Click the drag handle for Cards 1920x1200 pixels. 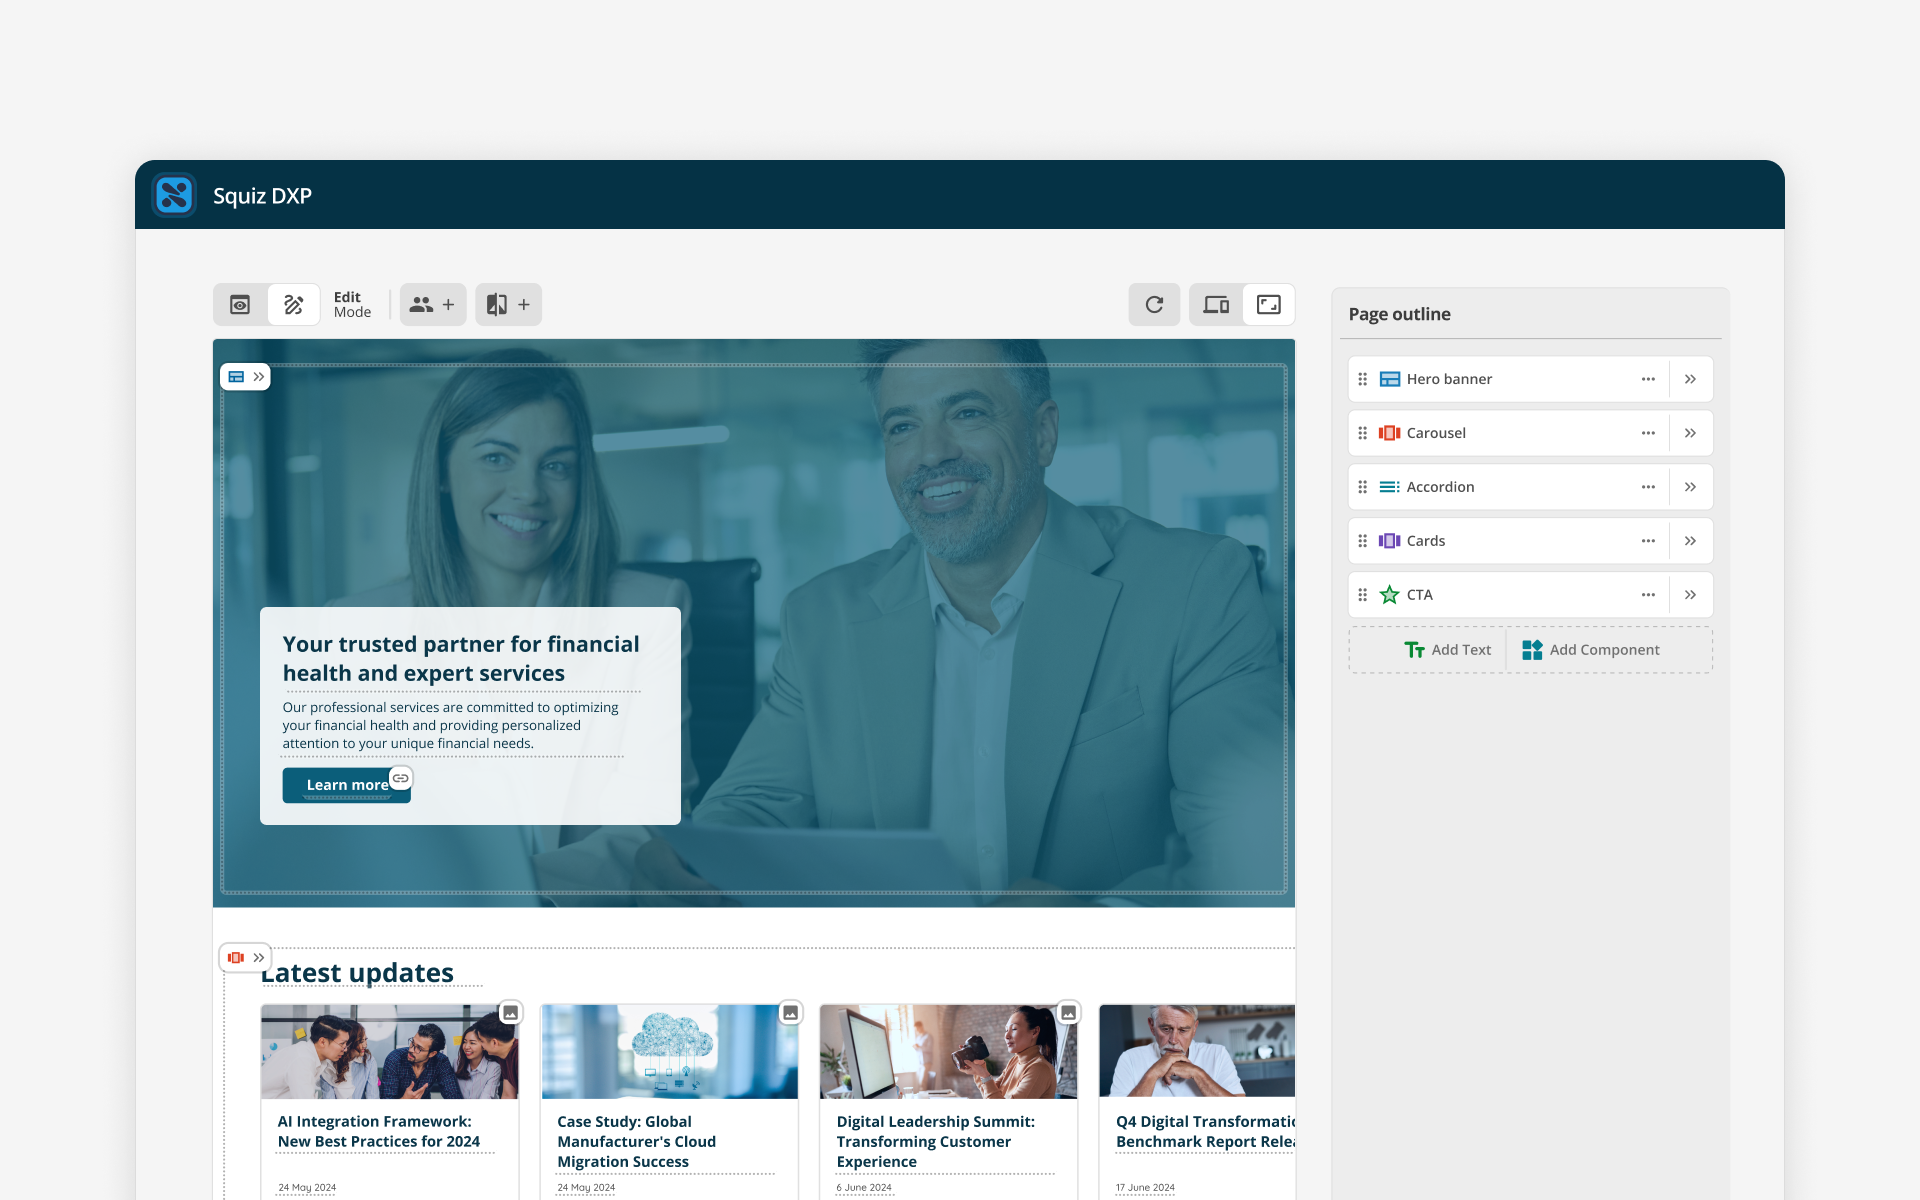point(1362,541)
